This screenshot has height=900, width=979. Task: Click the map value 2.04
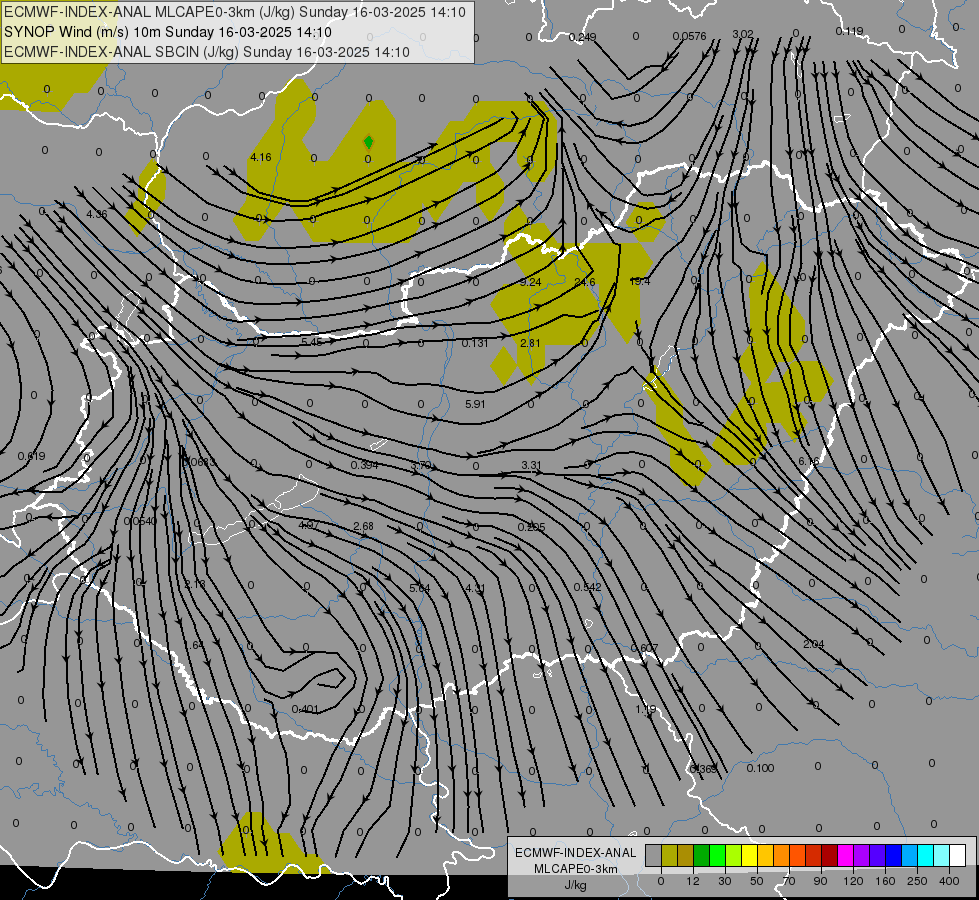point(814,645)
